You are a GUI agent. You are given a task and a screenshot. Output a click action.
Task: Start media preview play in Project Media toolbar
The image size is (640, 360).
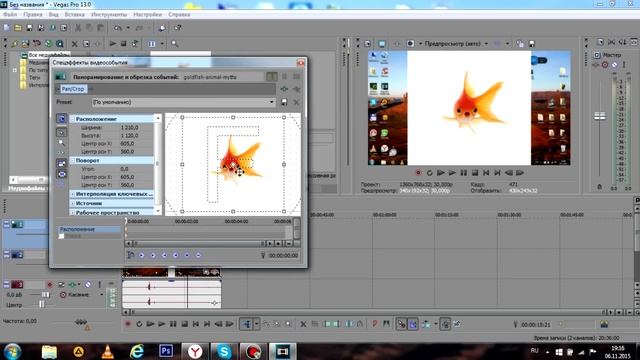(x=113, y=44)
